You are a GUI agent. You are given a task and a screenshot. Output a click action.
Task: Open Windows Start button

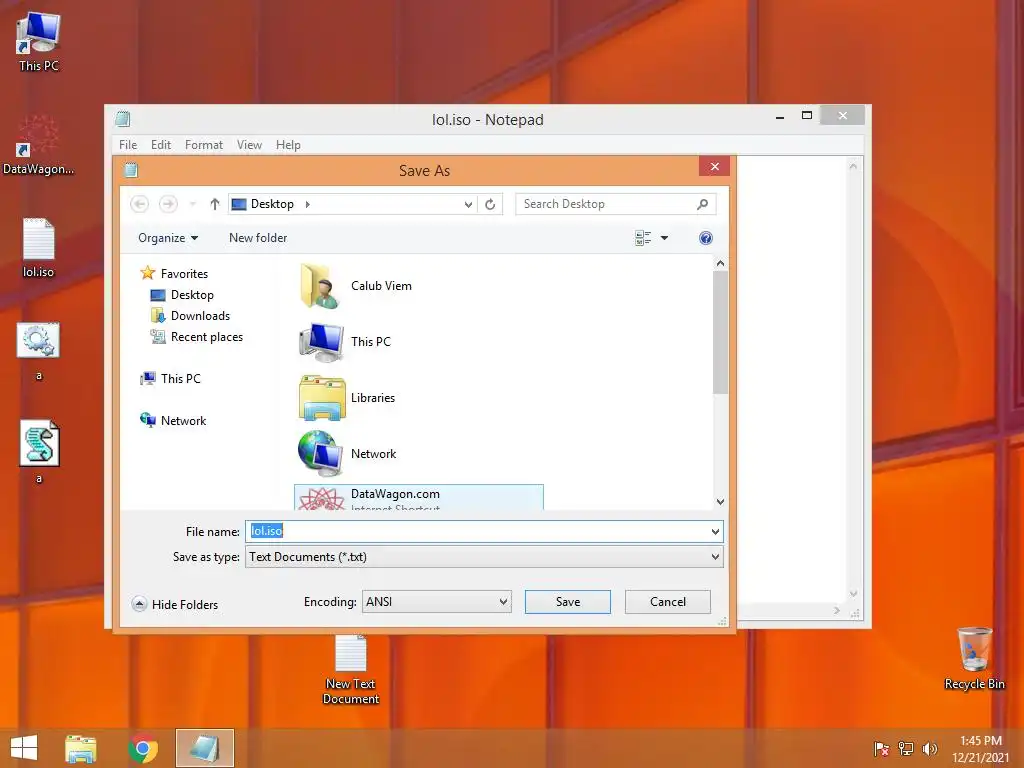[24, 748]
